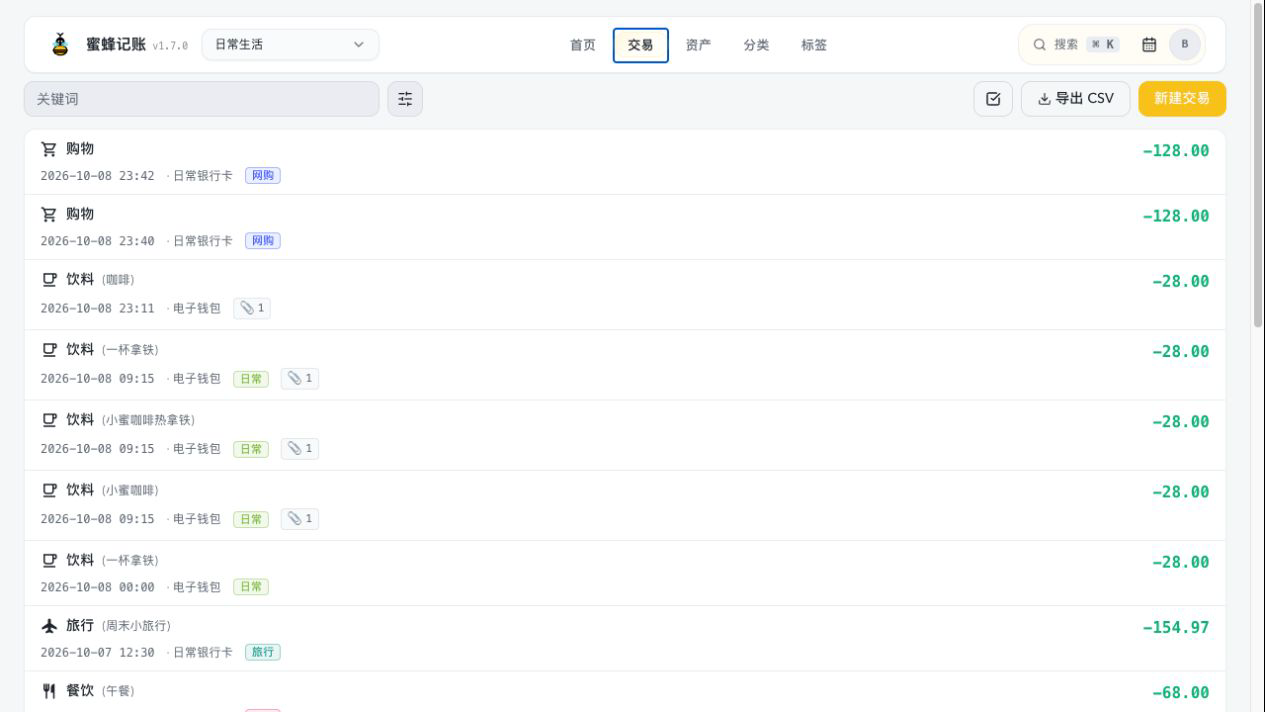1265x712 pixels.
Task: Click 日常银行卡 on the 旅行 row
Action: [x=203, y=652]
